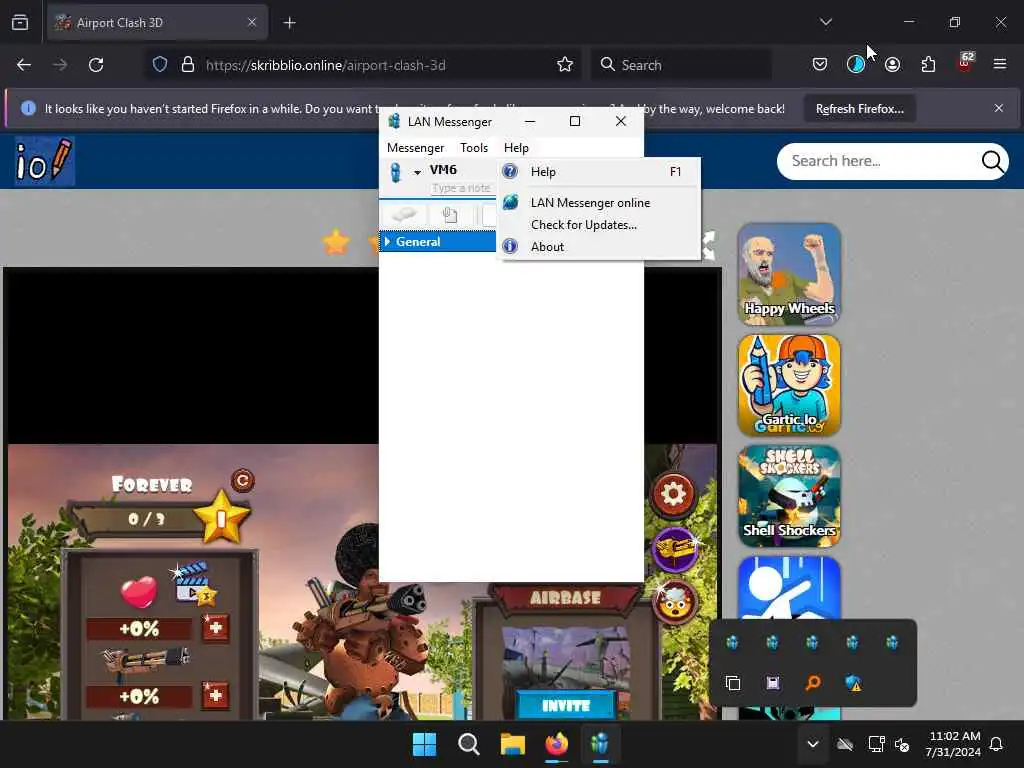Close the Help menu in LAN Messenger
Screen dimensions: 1024x768
click(x=516, y=148)
